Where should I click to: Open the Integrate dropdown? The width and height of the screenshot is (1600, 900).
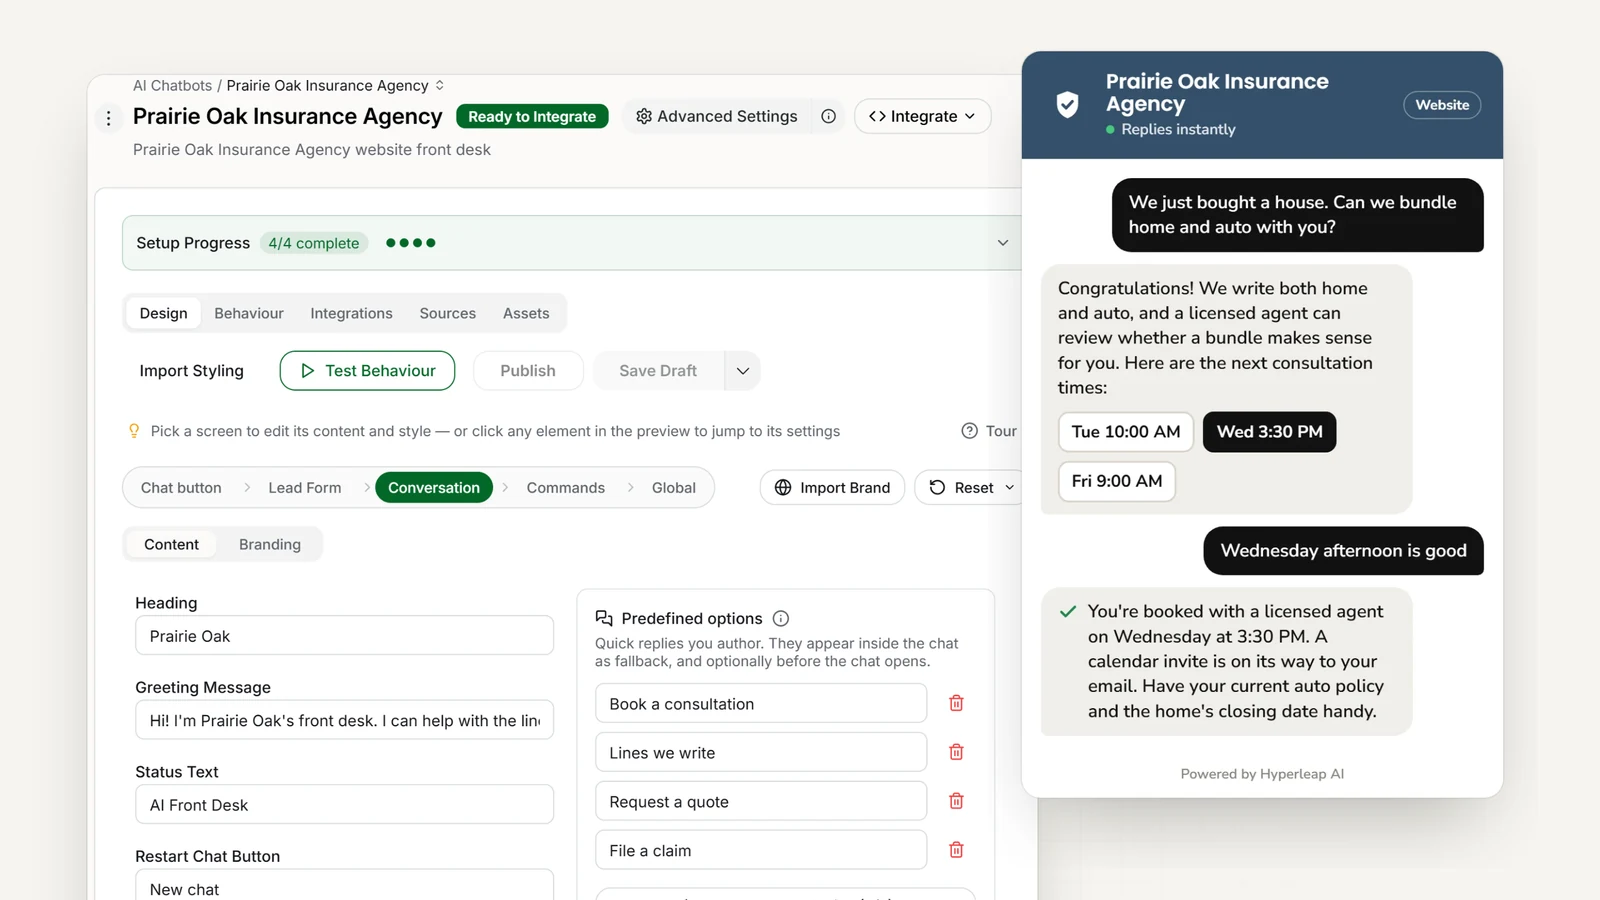point(922,116)
